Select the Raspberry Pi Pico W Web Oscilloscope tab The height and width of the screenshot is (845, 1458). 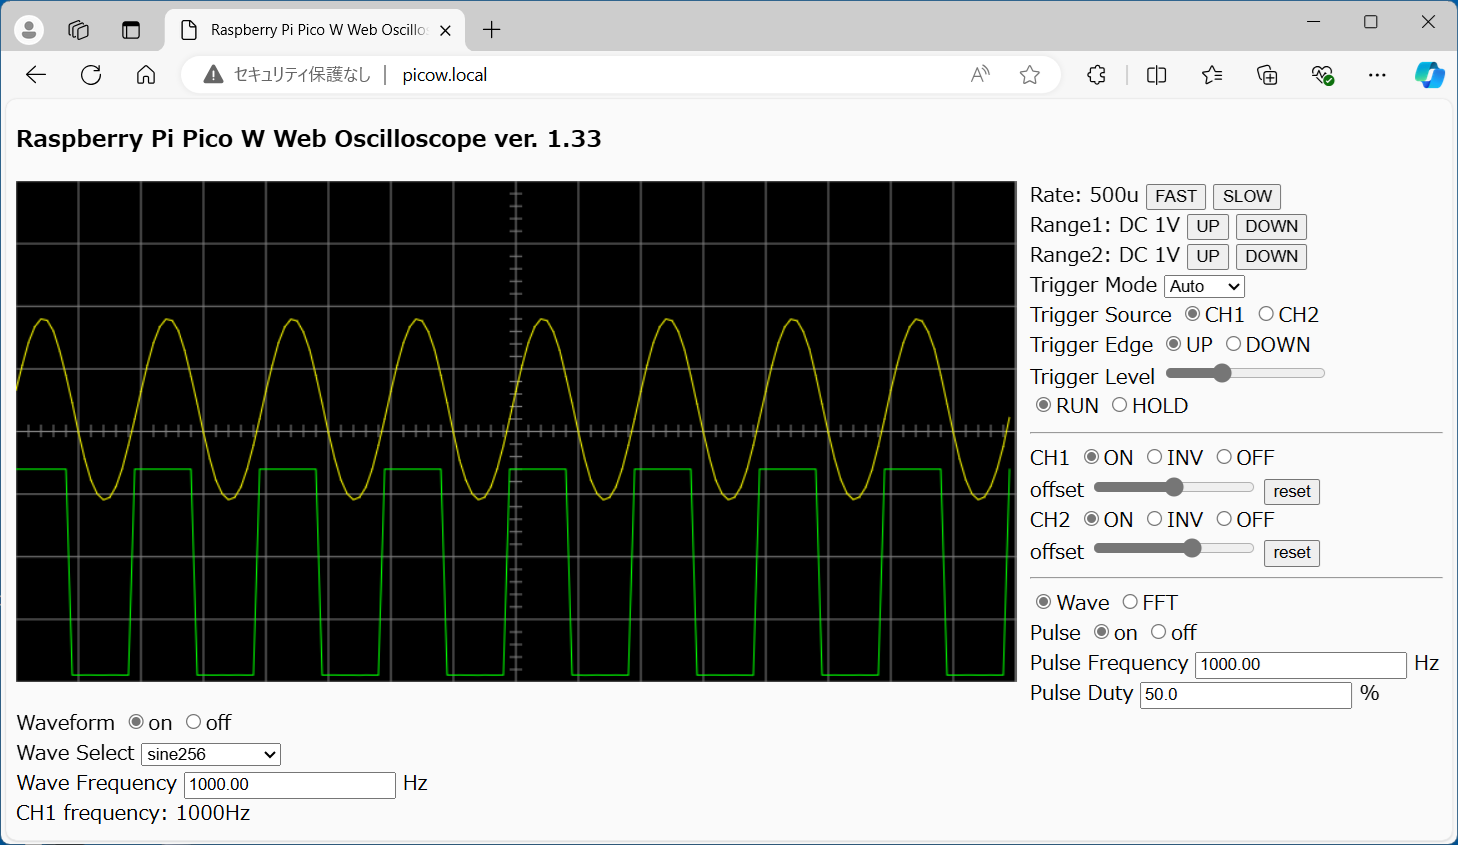[317, 30]
